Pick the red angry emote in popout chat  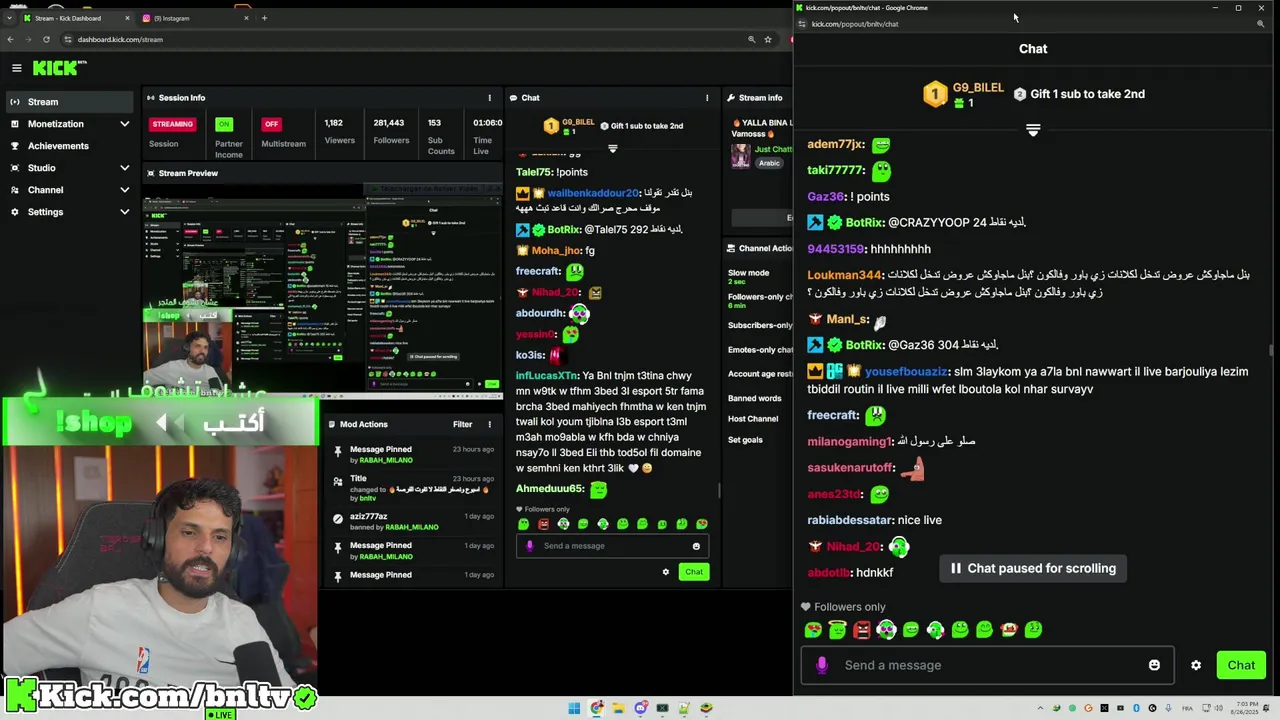pos(862,629)
